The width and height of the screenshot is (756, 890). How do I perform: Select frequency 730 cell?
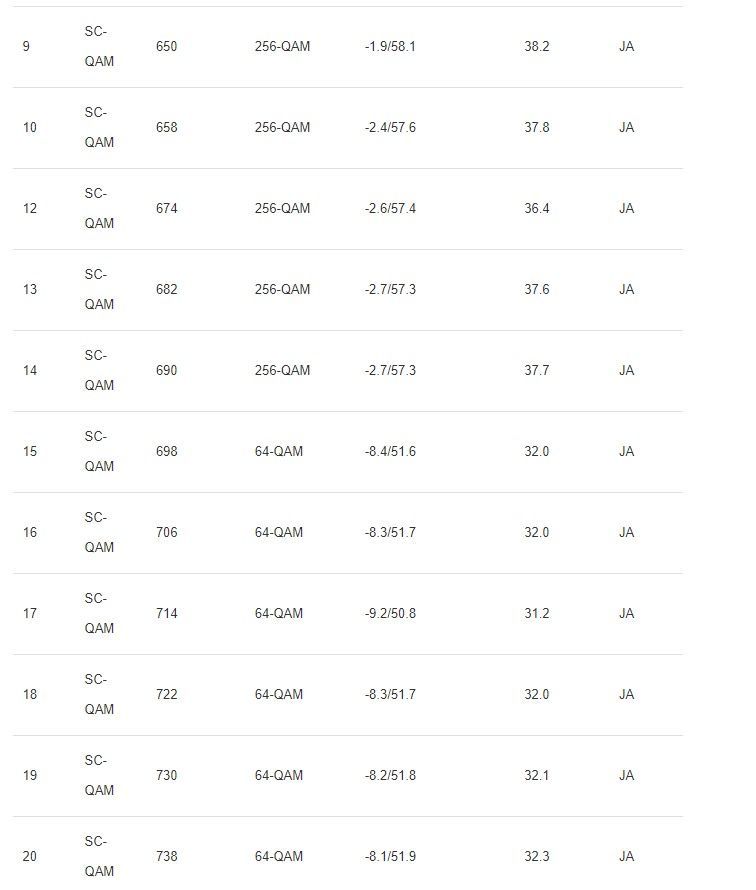point(166,775)
